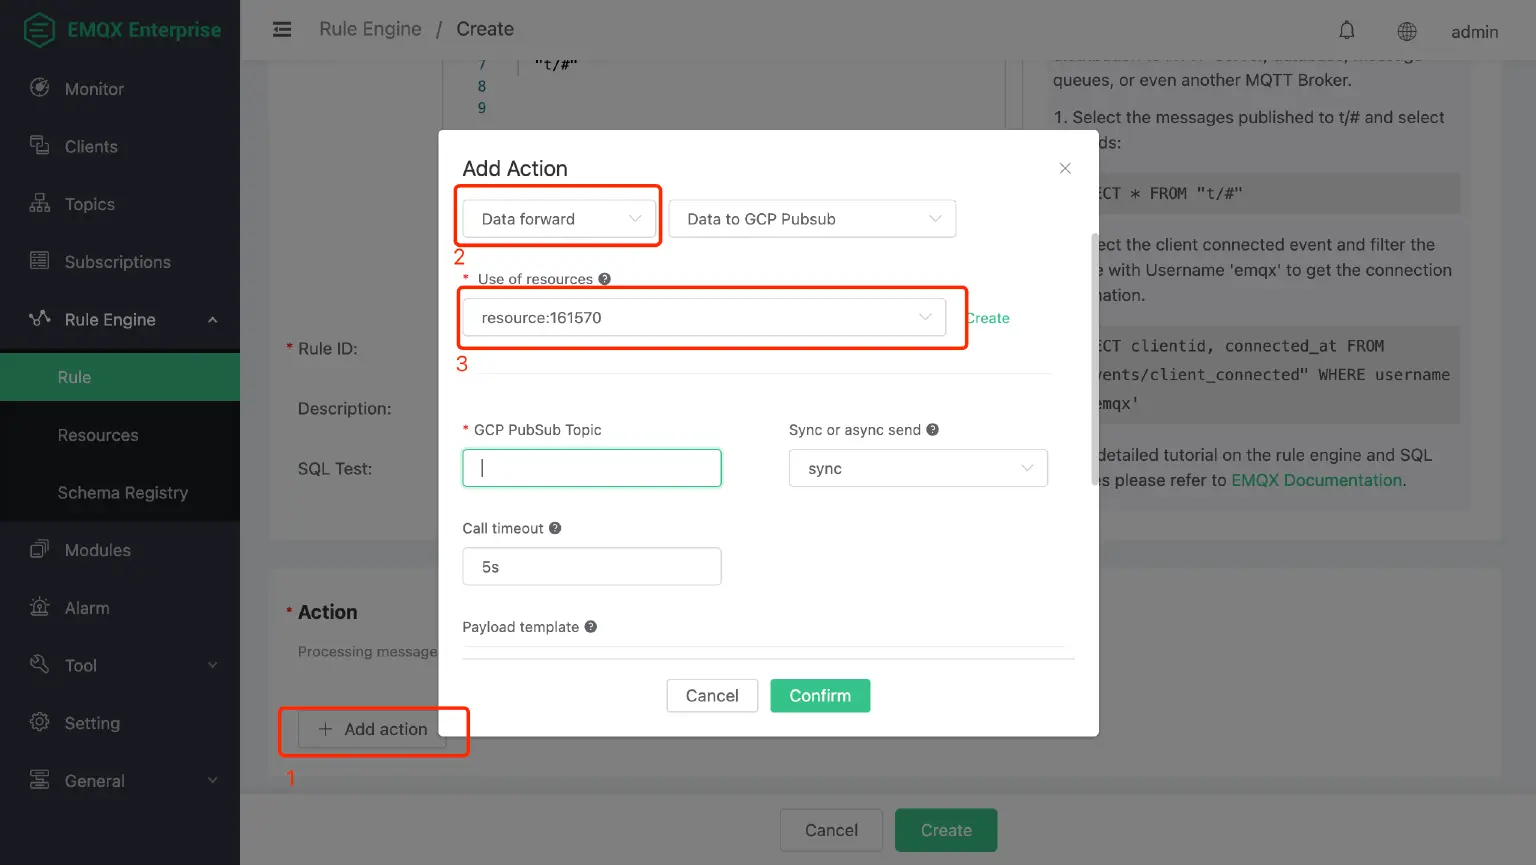This screenshot has width=1536, height=865.
Task: Click the Add action button
Action: [x=372, y=729]
